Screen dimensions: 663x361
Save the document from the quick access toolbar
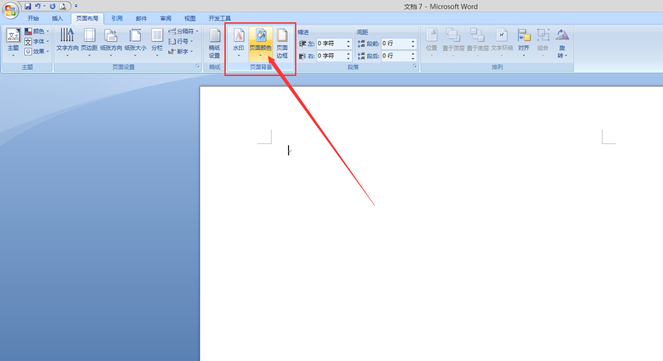(27, 6)
